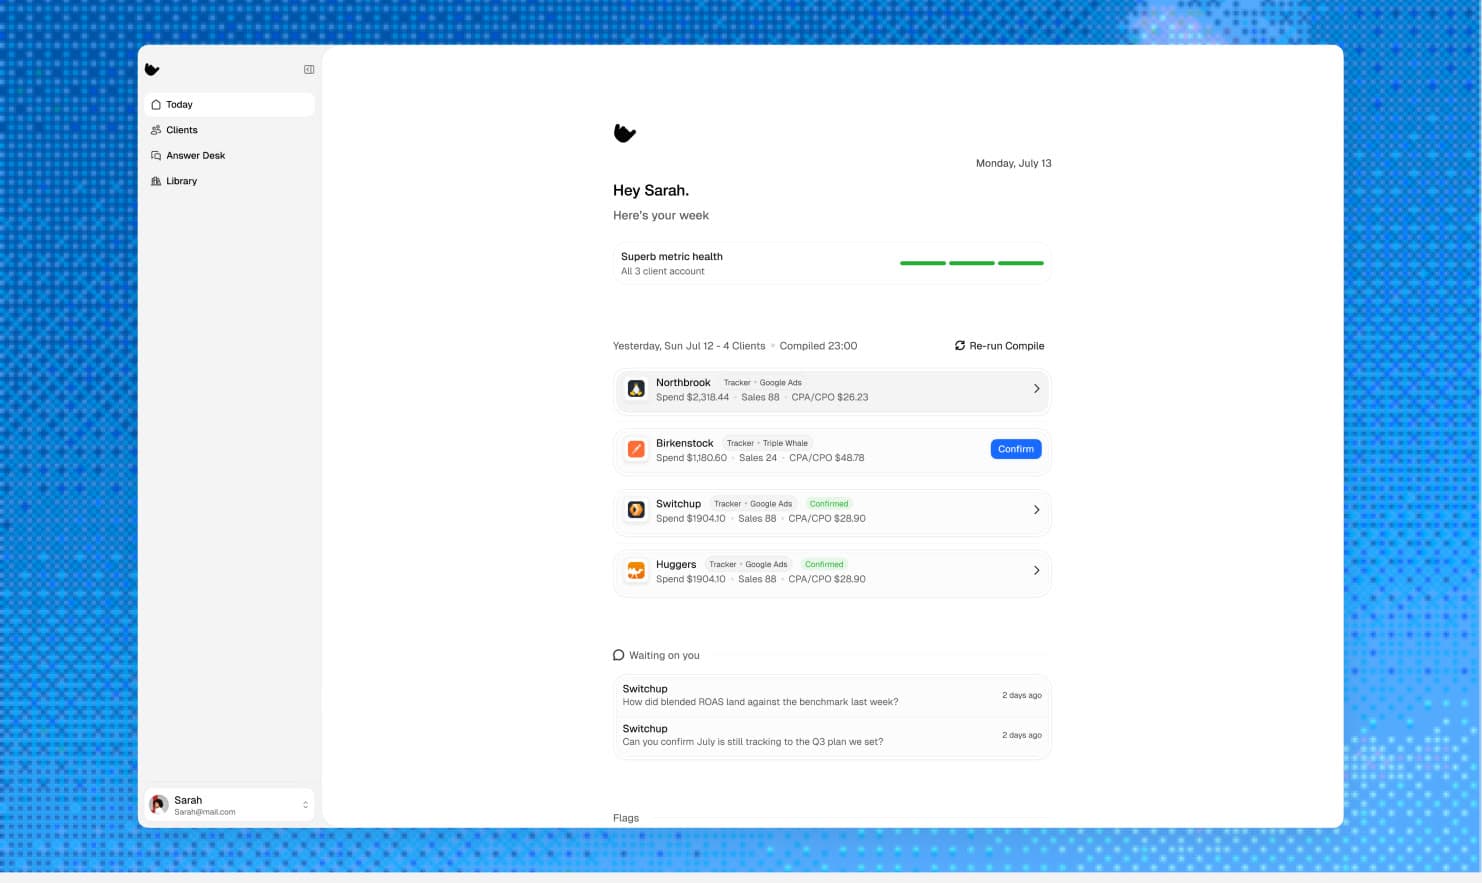Click the Monday, July 13 date
The image size is (1482, 883).
coord(1014,163)
